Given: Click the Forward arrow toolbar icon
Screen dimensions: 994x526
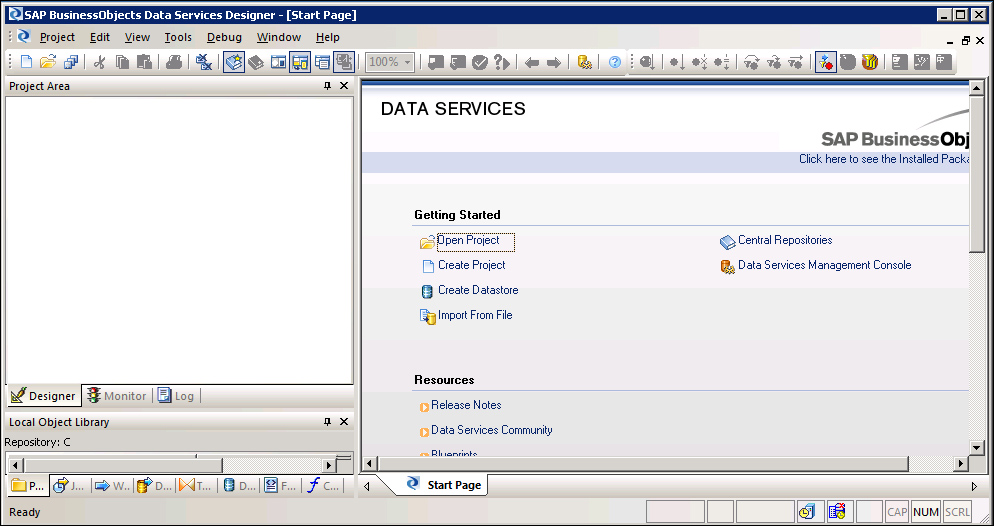Looking at the screenshot, I should 553,62.
